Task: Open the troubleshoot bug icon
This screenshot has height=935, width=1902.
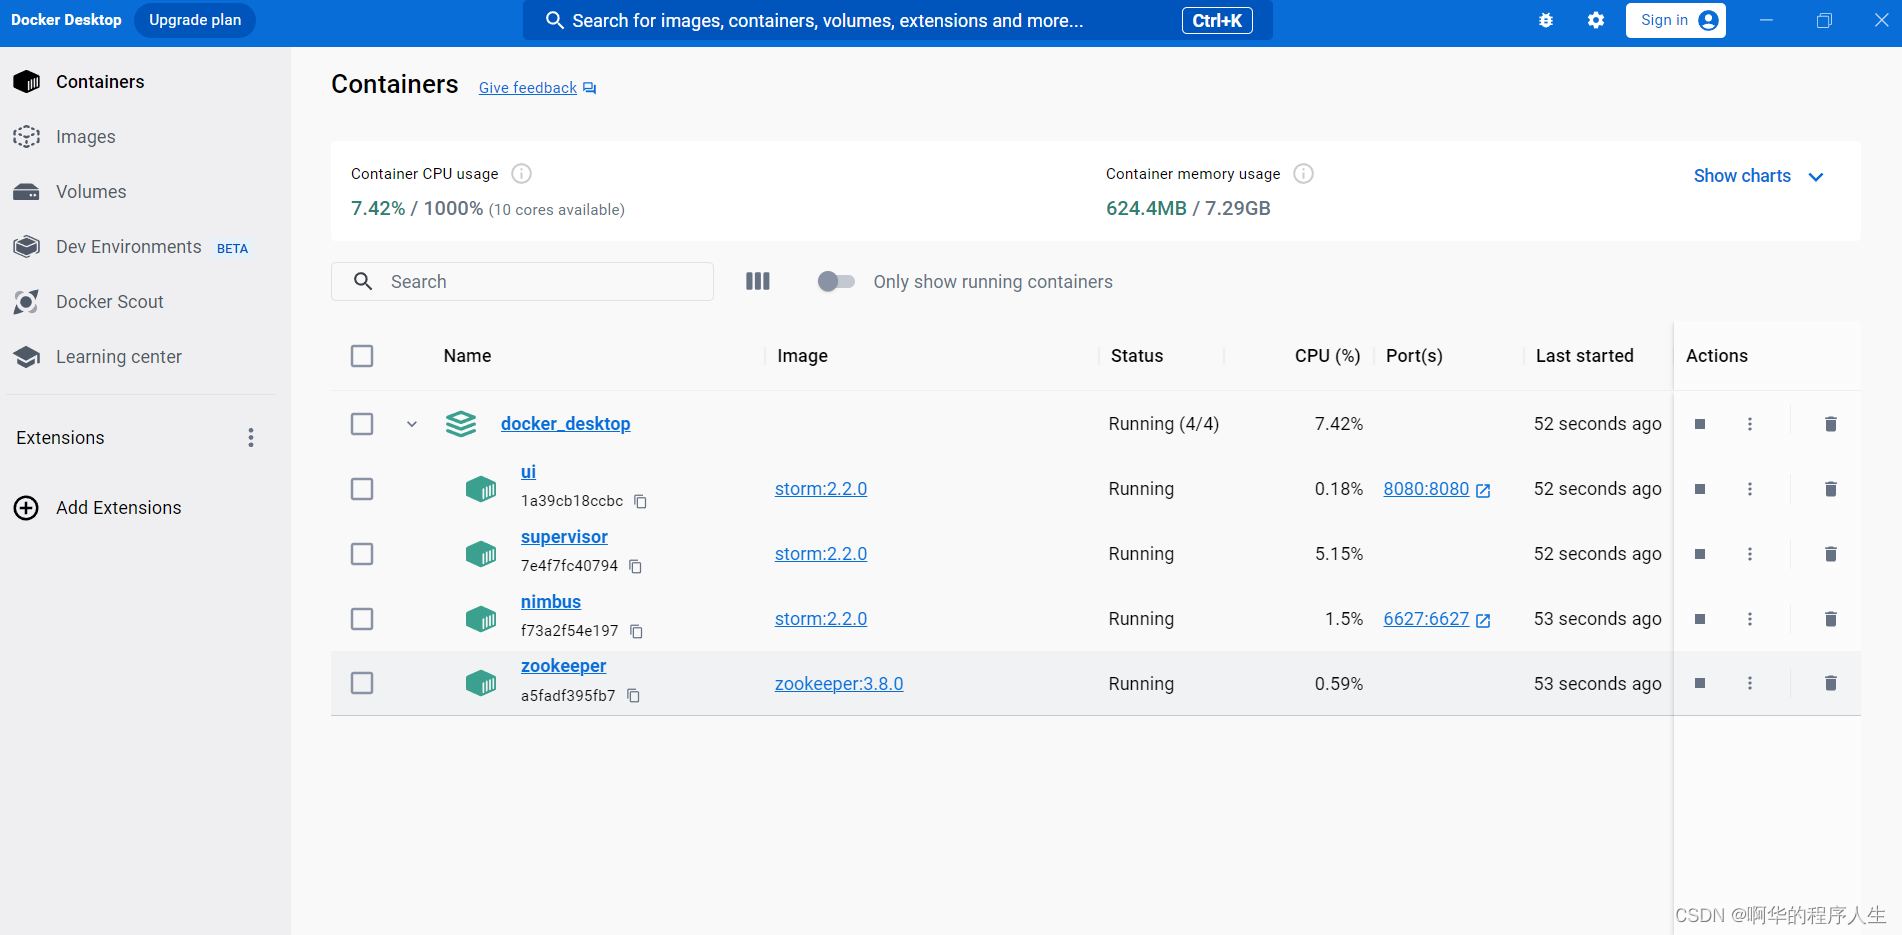Action: [1546, 20]
